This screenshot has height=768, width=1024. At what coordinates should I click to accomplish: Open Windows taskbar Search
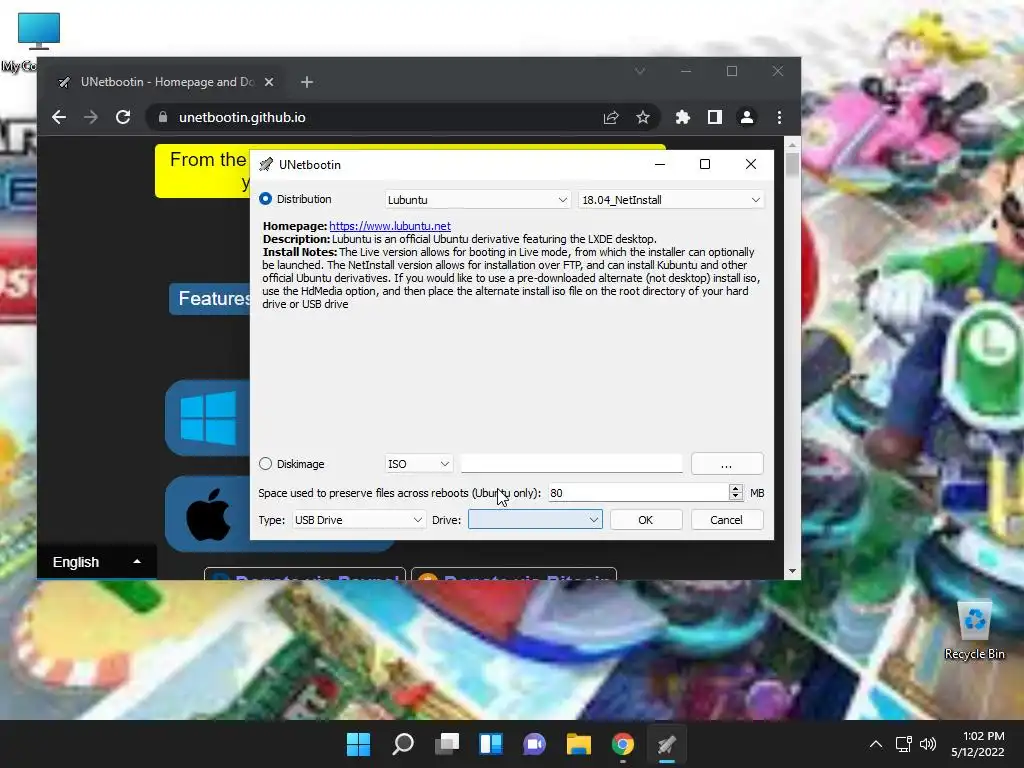click(x=402, y=744)
